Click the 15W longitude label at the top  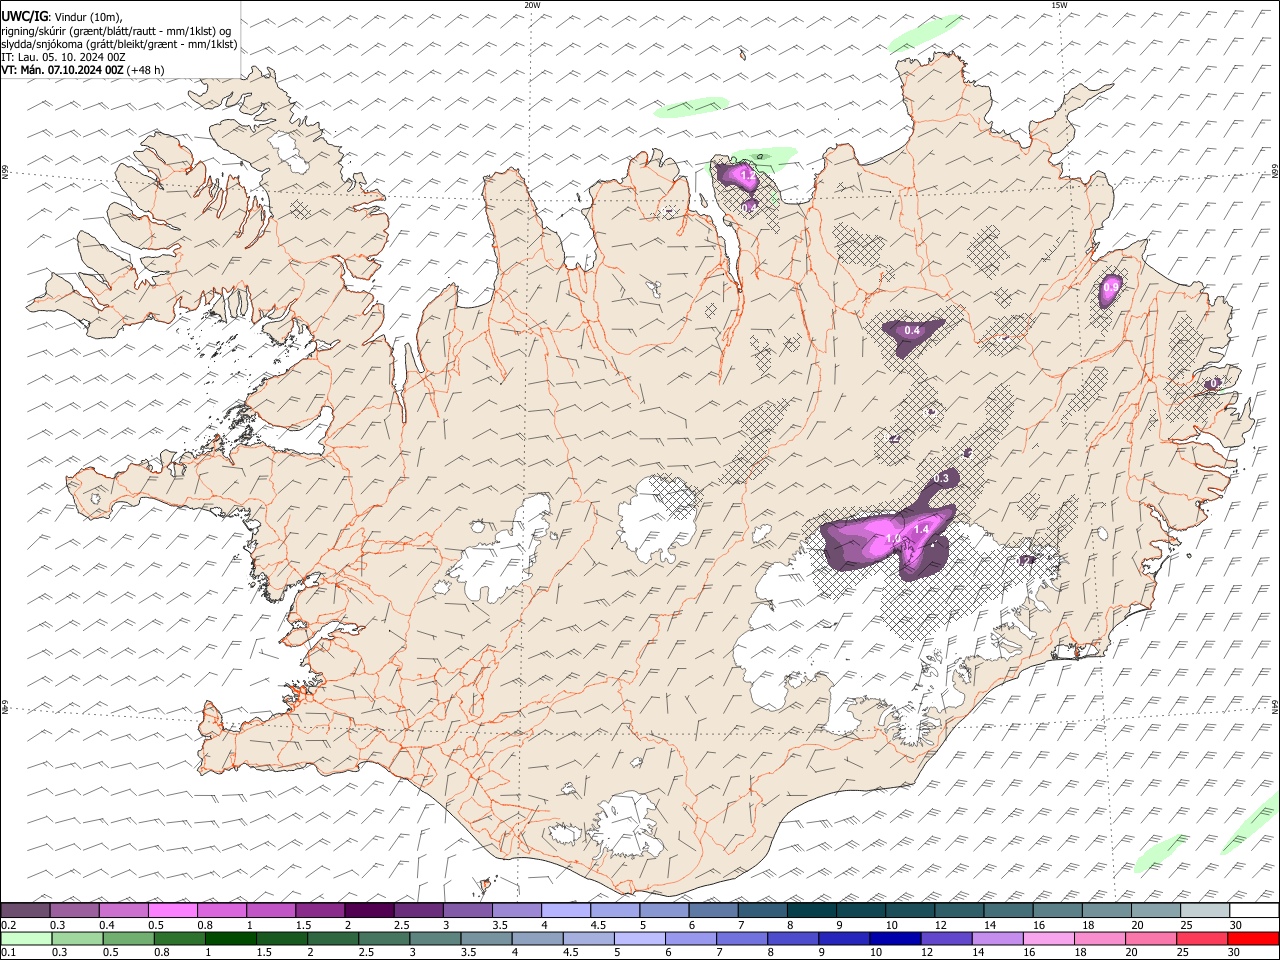click(1059, 5)
